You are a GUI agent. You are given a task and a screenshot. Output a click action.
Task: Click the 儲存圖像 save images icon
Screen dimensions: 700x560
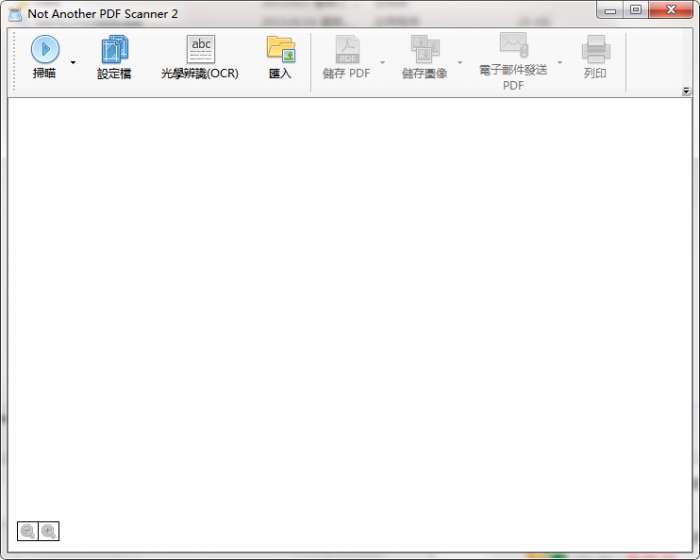(x=425, y=49)
